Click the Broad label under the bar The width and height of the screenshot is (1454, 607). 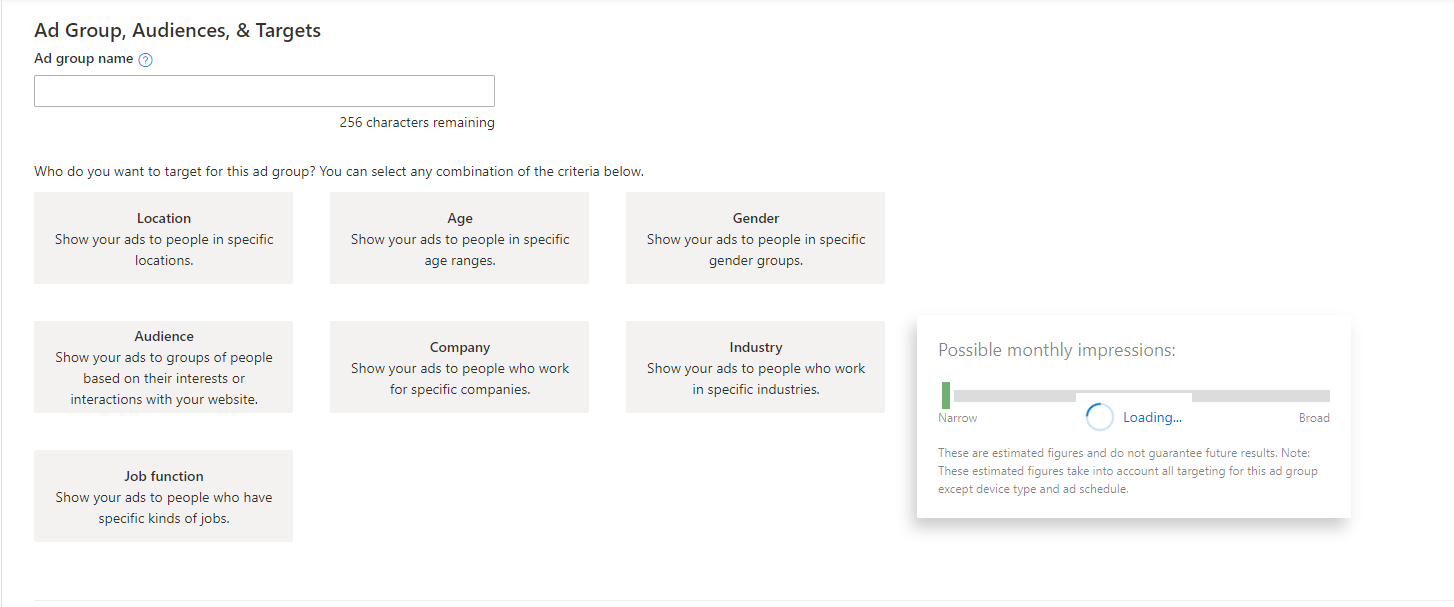pyautogui.click(x=1314, y=418)
